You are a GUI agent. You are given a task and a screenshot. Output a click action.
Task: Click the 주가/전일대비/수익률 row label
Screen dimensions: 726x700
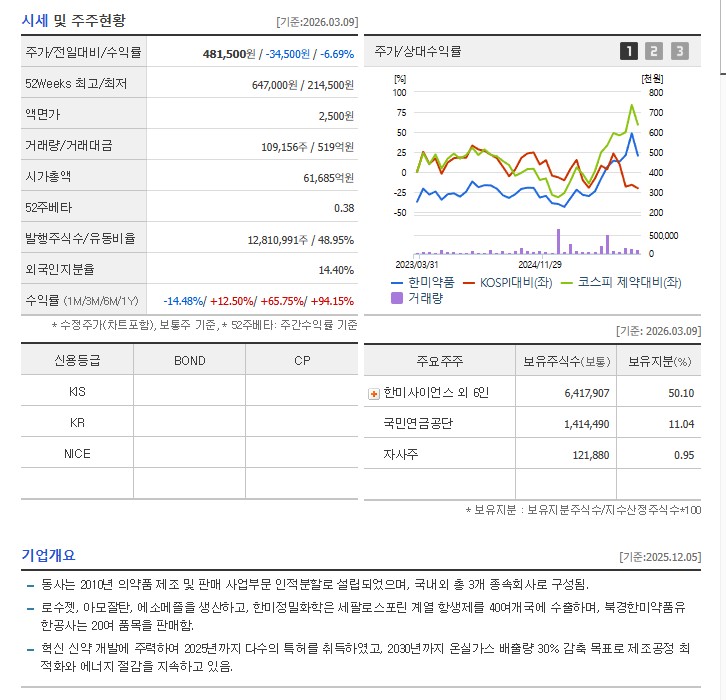point(83,52)
